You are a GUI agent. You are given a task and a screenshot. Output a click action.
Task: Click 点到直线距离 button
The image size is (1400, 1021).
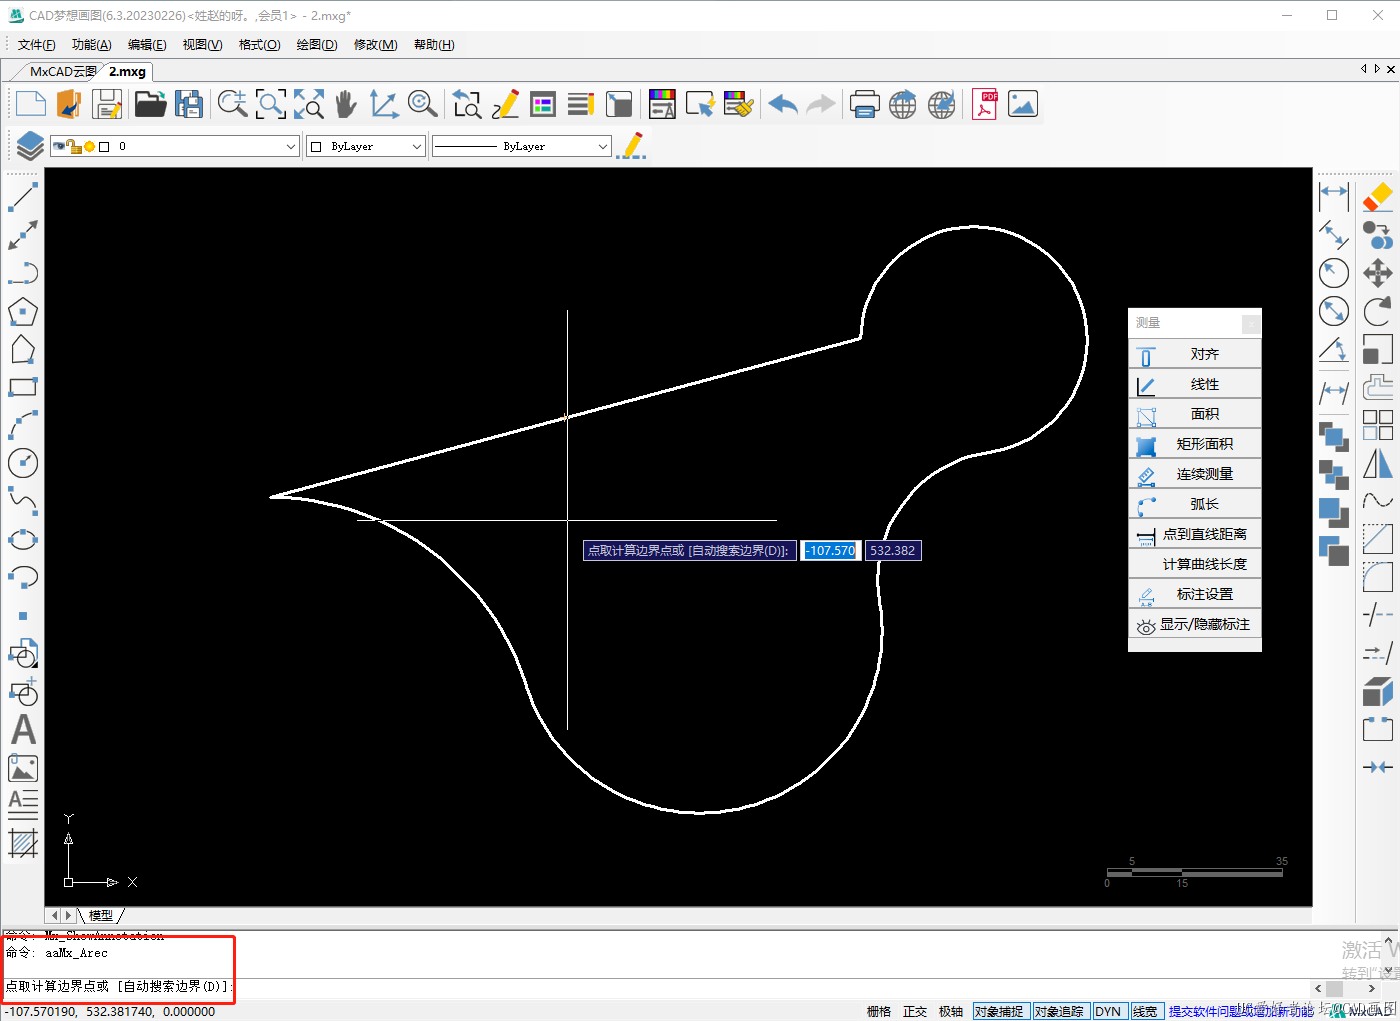point(1195,534)
